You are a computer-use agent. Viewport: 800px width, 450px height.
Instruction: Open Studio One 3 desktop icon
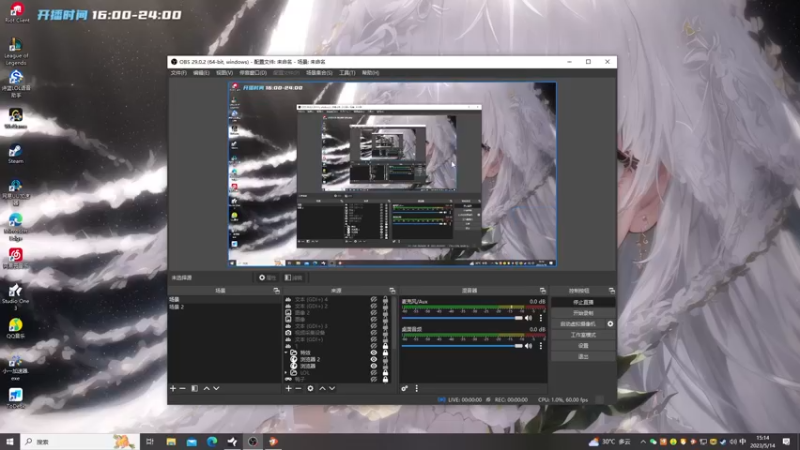(15, 296)
